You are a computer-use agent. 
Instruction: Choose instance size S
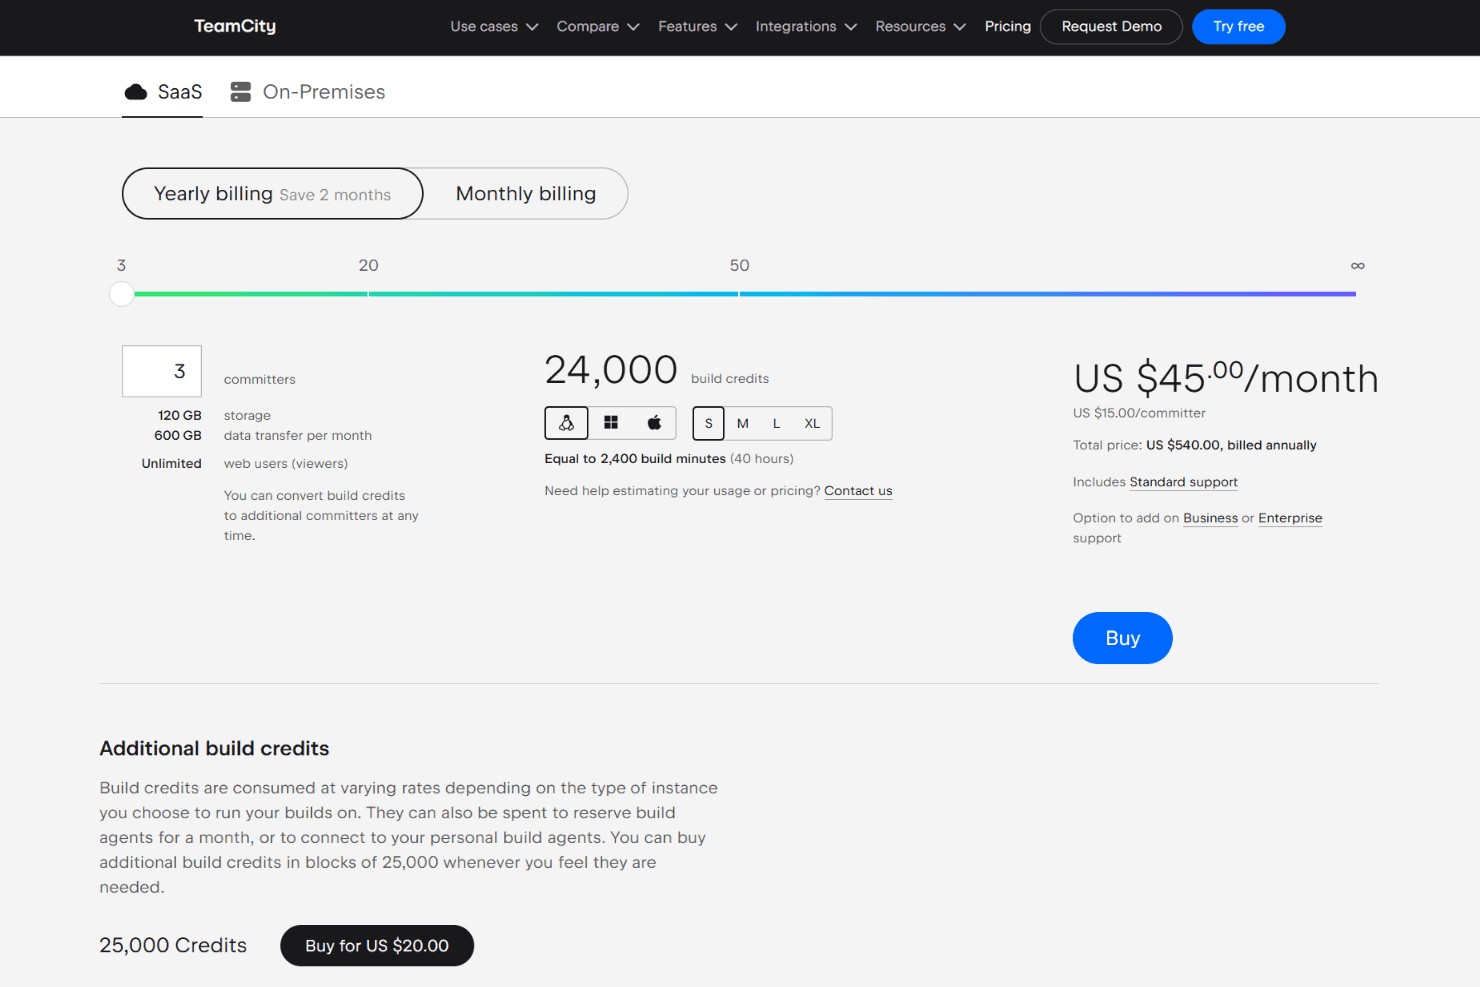[x=708, y=423]
